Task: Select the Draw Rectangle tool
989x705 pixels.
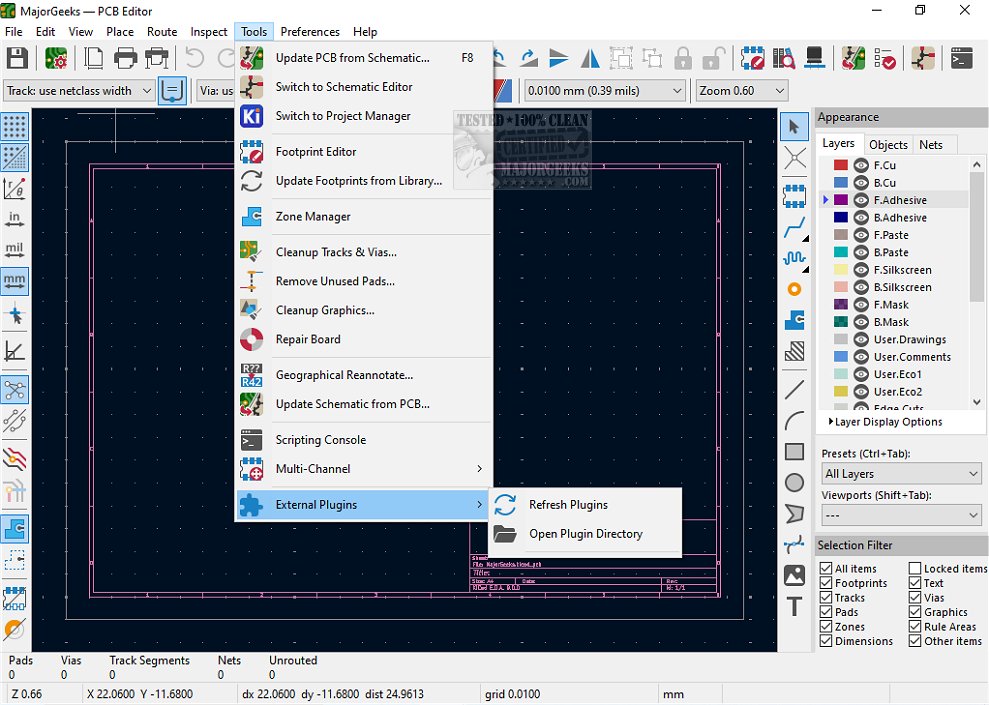Action: 794,452
